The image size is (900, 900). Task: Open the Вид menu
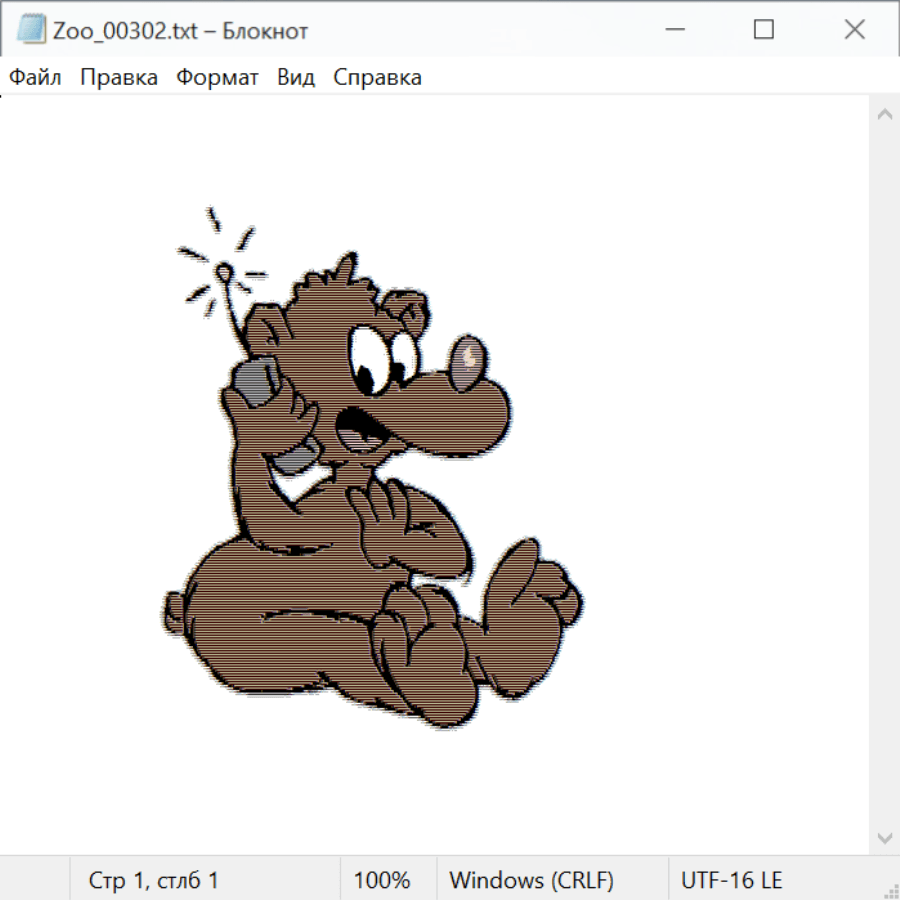(296, 78)
